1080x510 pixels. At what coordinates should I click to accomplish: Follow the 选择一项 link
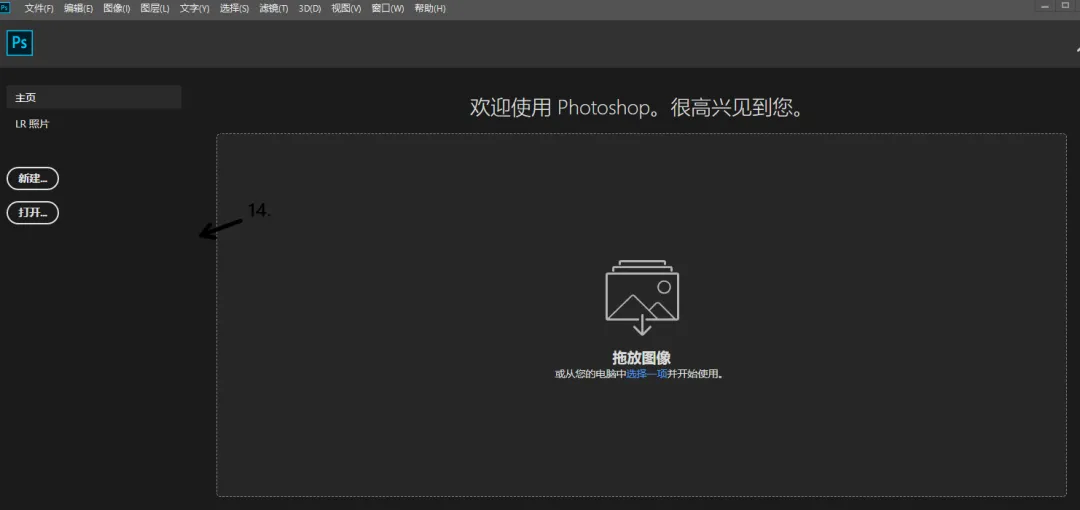pos(646,374)
